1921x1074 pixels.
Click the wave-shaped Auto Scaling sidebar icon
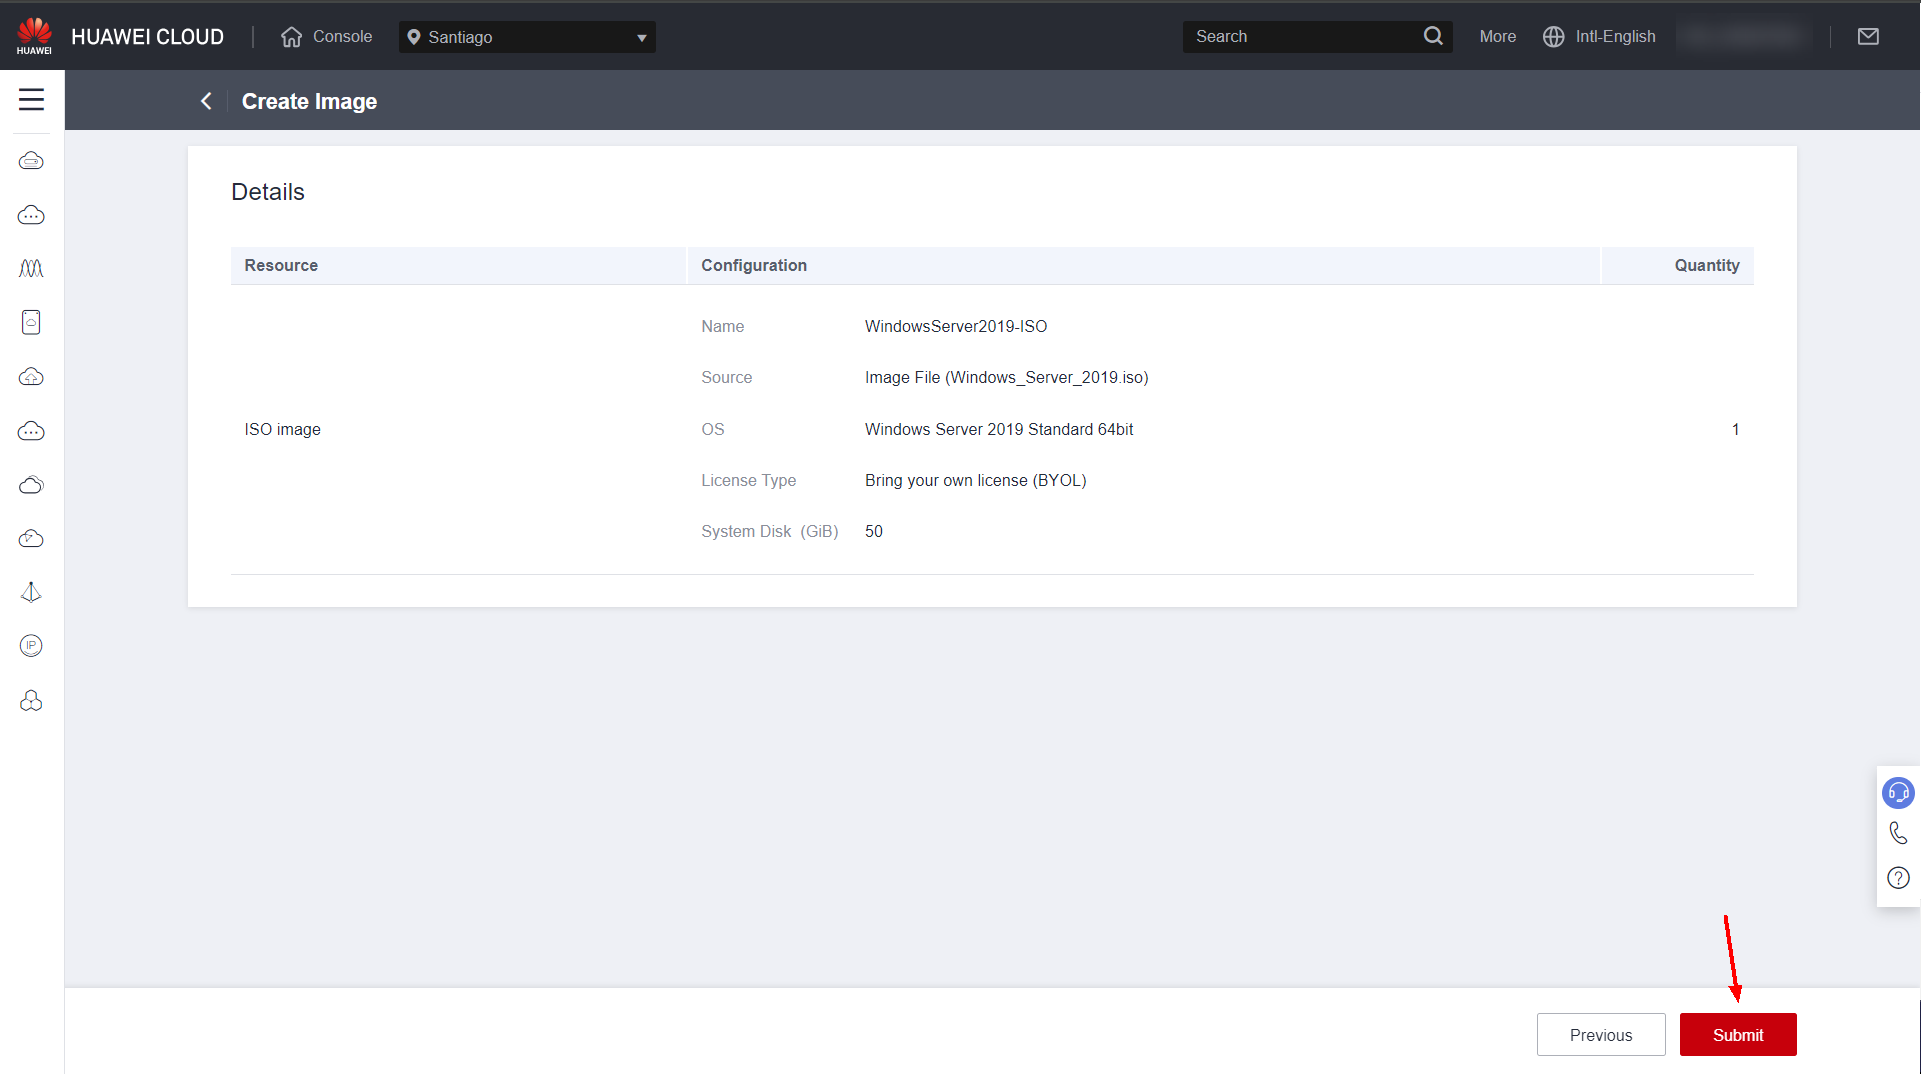tap(31, 268)
